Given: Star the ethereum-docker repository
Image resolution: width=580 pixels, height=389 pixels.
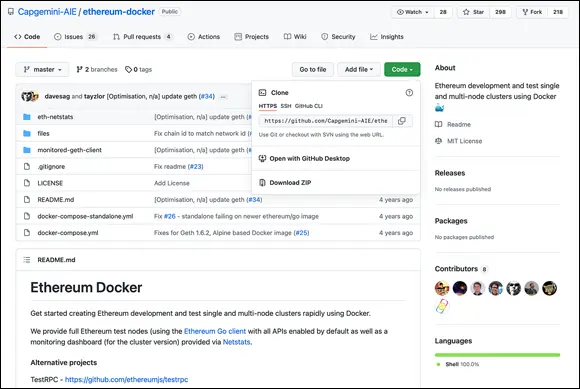Looking at the screenshot, I should pyautogui.click(x=474, y=12).
